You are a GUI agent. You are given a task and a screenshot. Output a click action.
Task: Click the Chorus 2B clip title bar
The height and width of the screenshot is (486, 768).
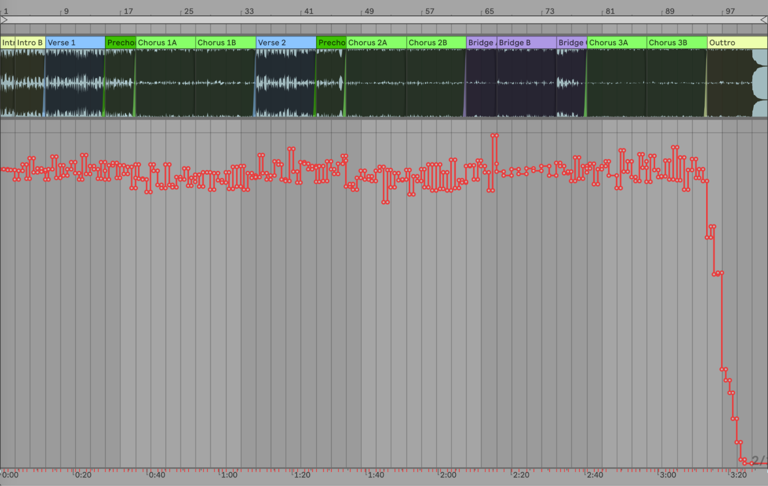(x=435, y=43)
